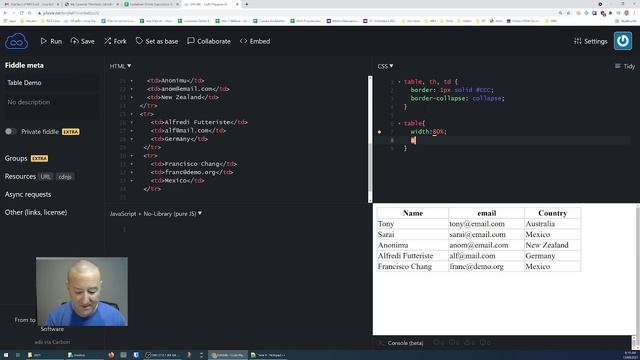Click the width 80% value in CSS
The height and width of the screenshot is (360, 640).
[x=439, y=131]
